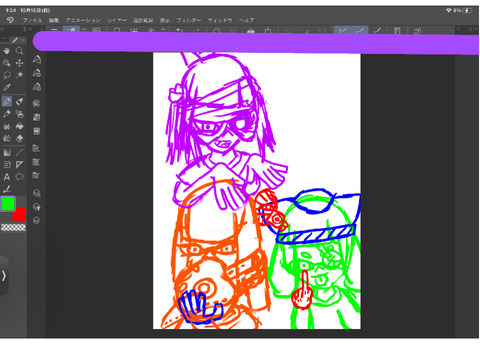Screen dimensions: 480x360
Task: Select the Hand move-canvas tool
Action: [x=7, y=51]
